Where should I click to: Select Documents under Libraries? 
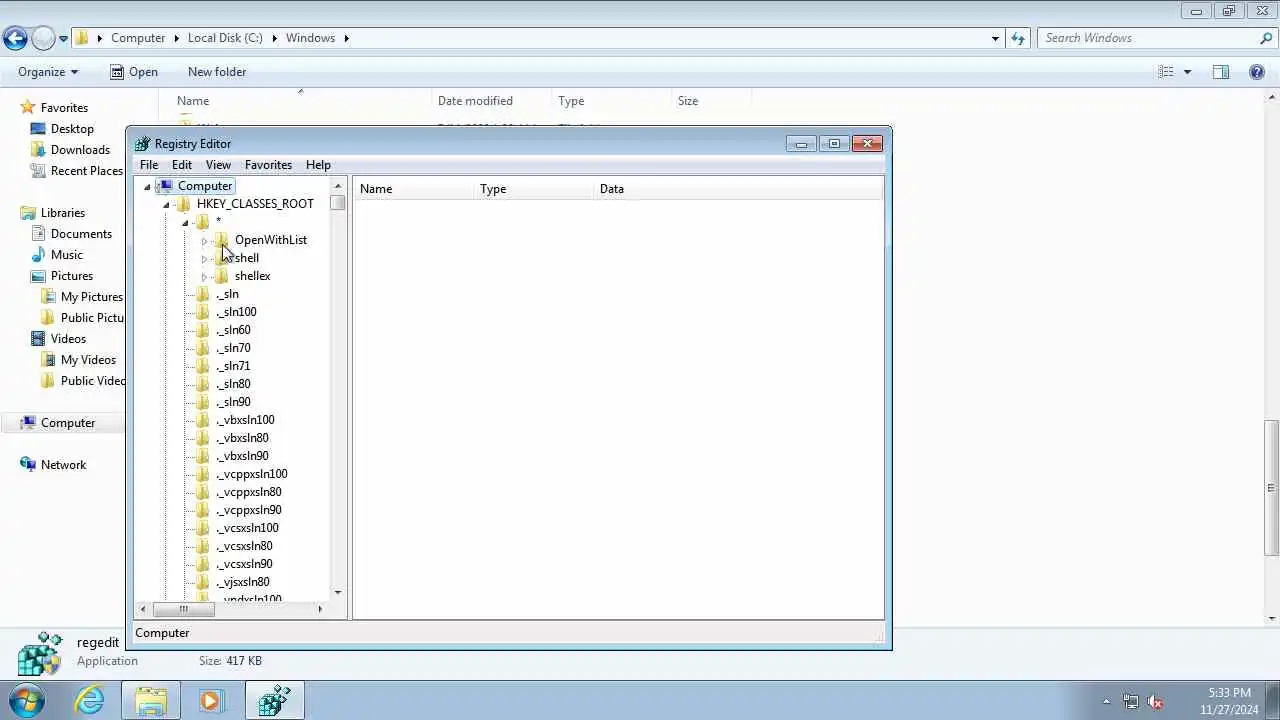[x=81, y=234]
